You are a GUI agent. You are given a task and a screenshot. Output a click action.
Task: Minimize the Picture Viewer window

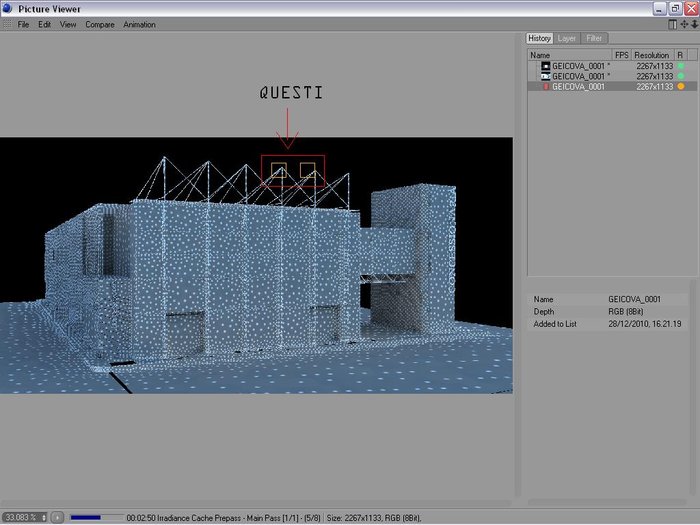pos(660,8)
